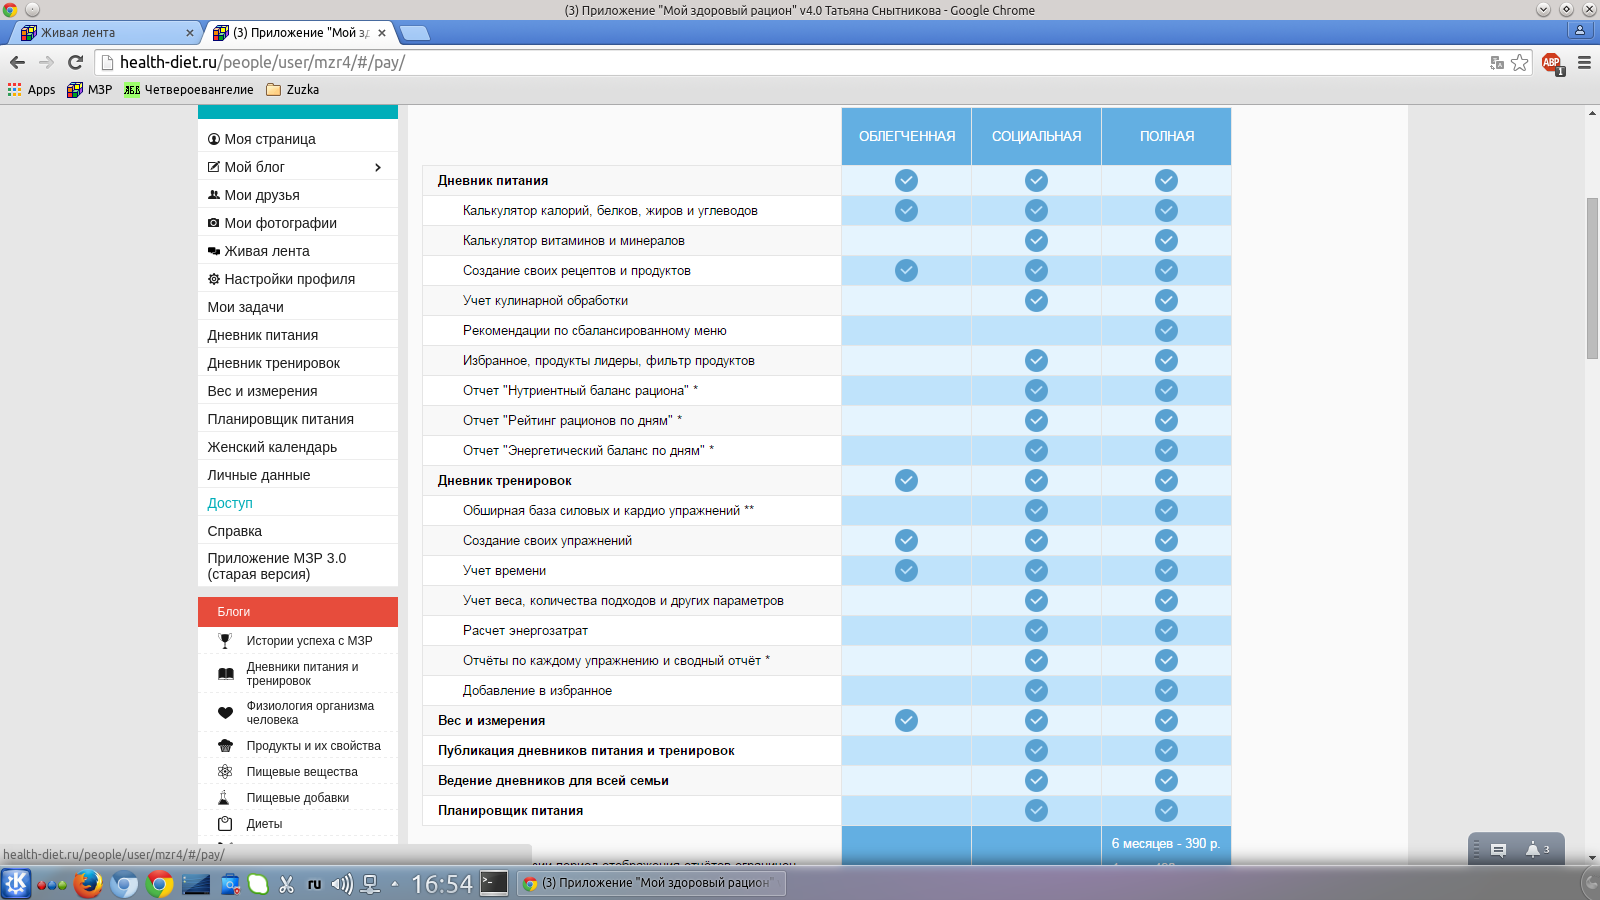
Task: Click the СОЦИАЛЬНАЯ plan column header
Action: [x=1037, y=136]
